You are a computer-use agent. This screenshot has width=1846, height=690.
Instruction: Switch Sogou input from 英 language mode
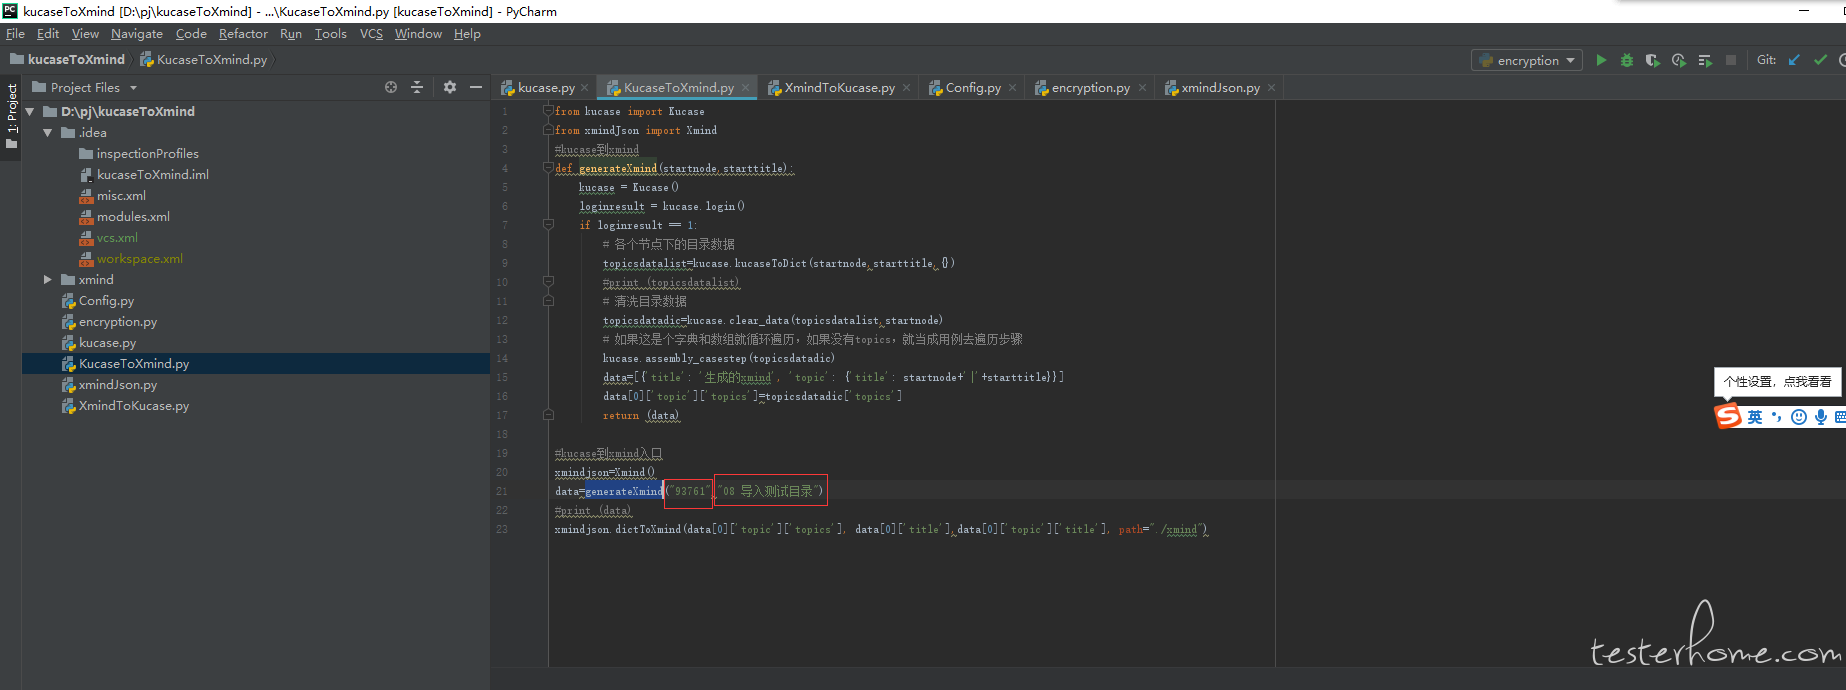[1755, 417]
